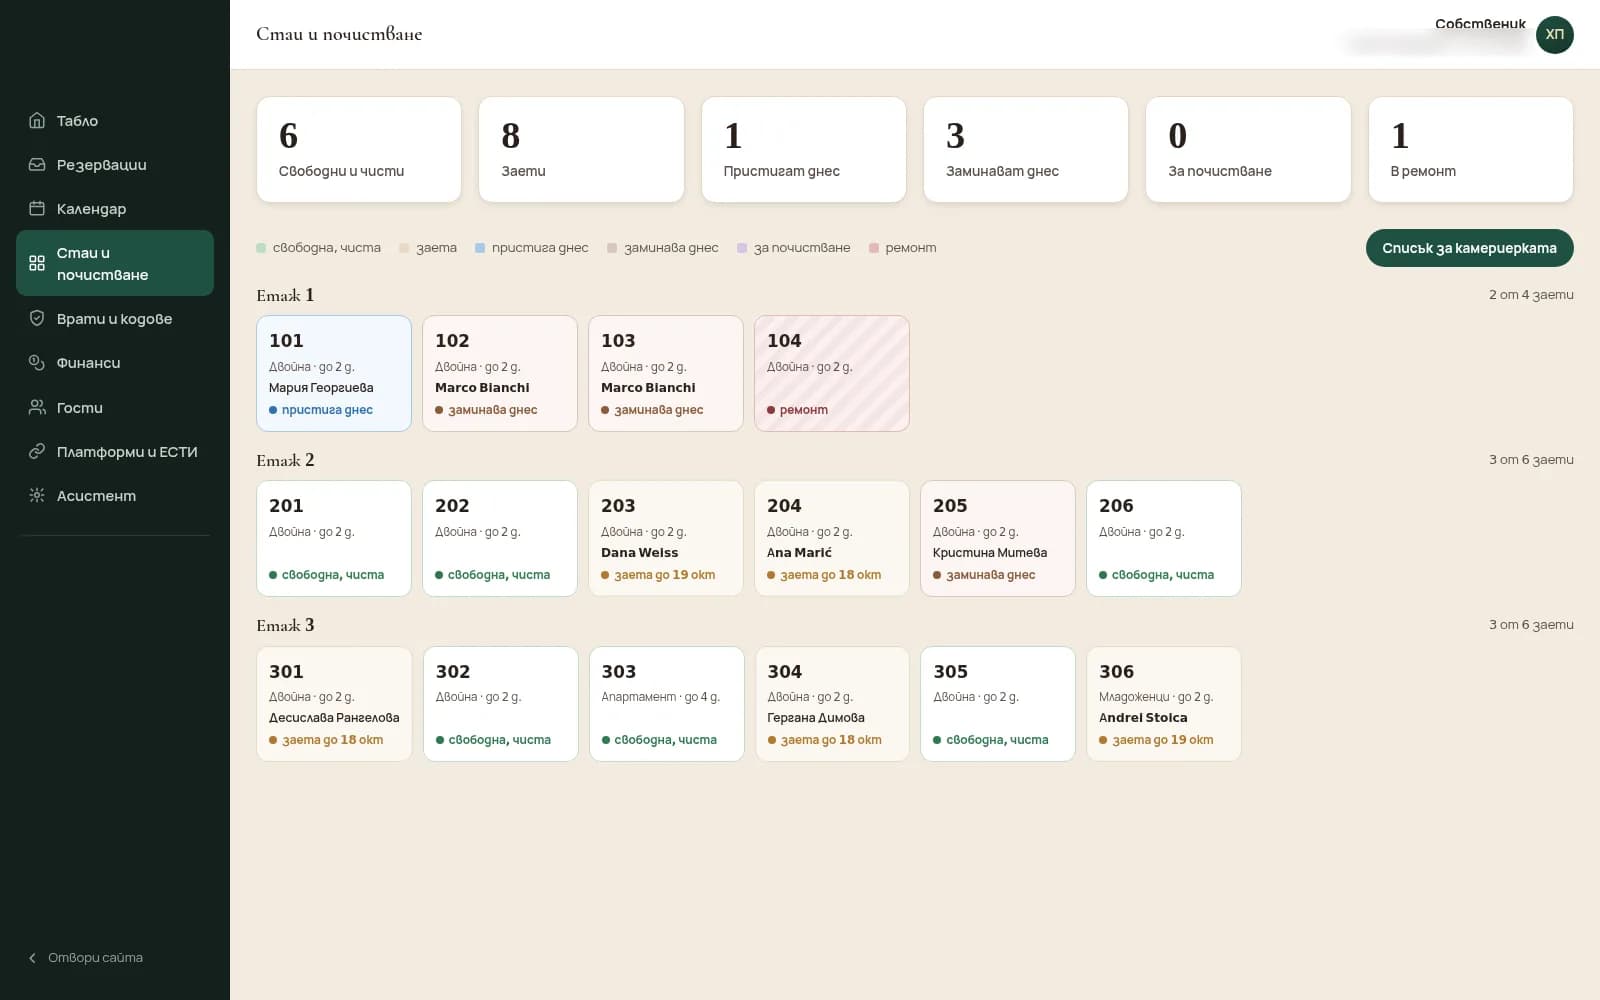Click '2 от 4 заети' floor text
Screen dimensions: 1600x1000
tap(1531, 295)
